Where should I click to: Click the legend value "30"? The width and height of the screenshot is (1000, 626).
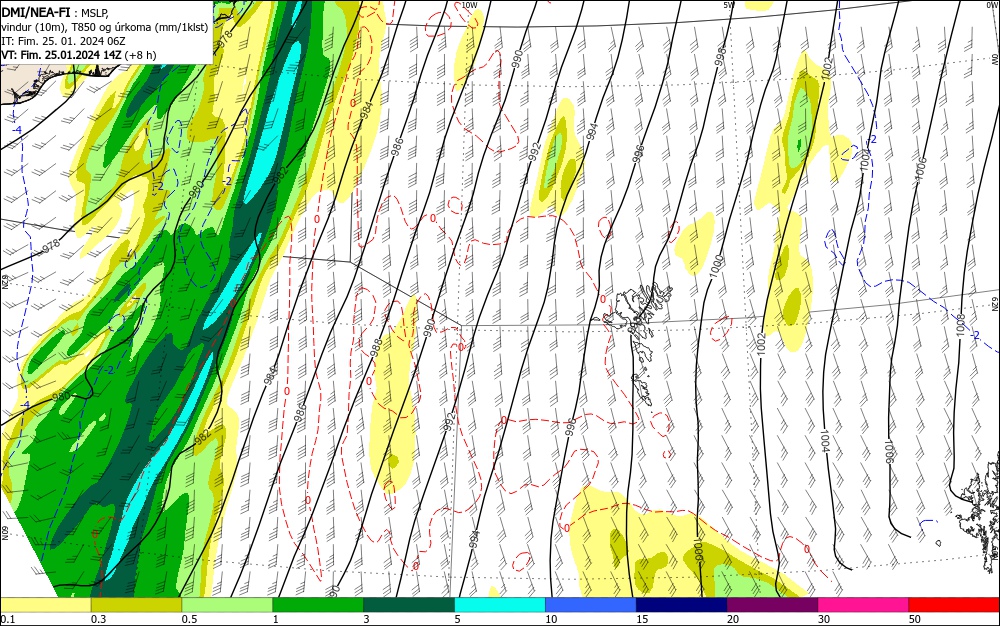[x=824, y=619]
